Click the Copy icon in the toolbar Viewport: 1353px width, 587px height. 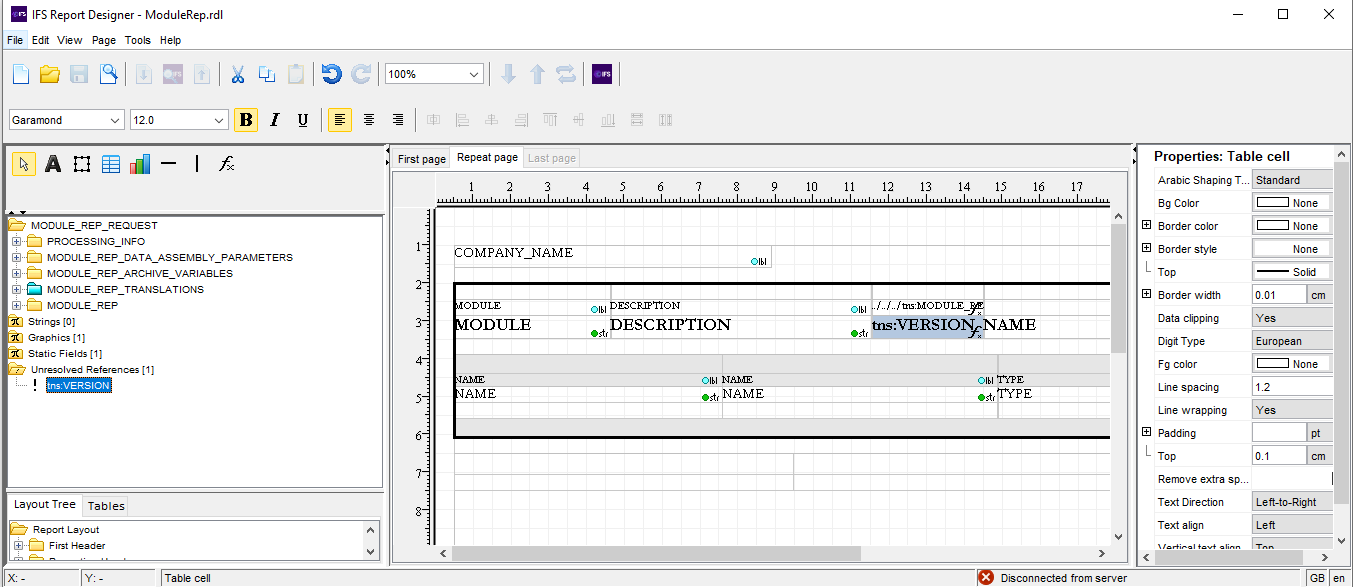click(x=267, y=74)
